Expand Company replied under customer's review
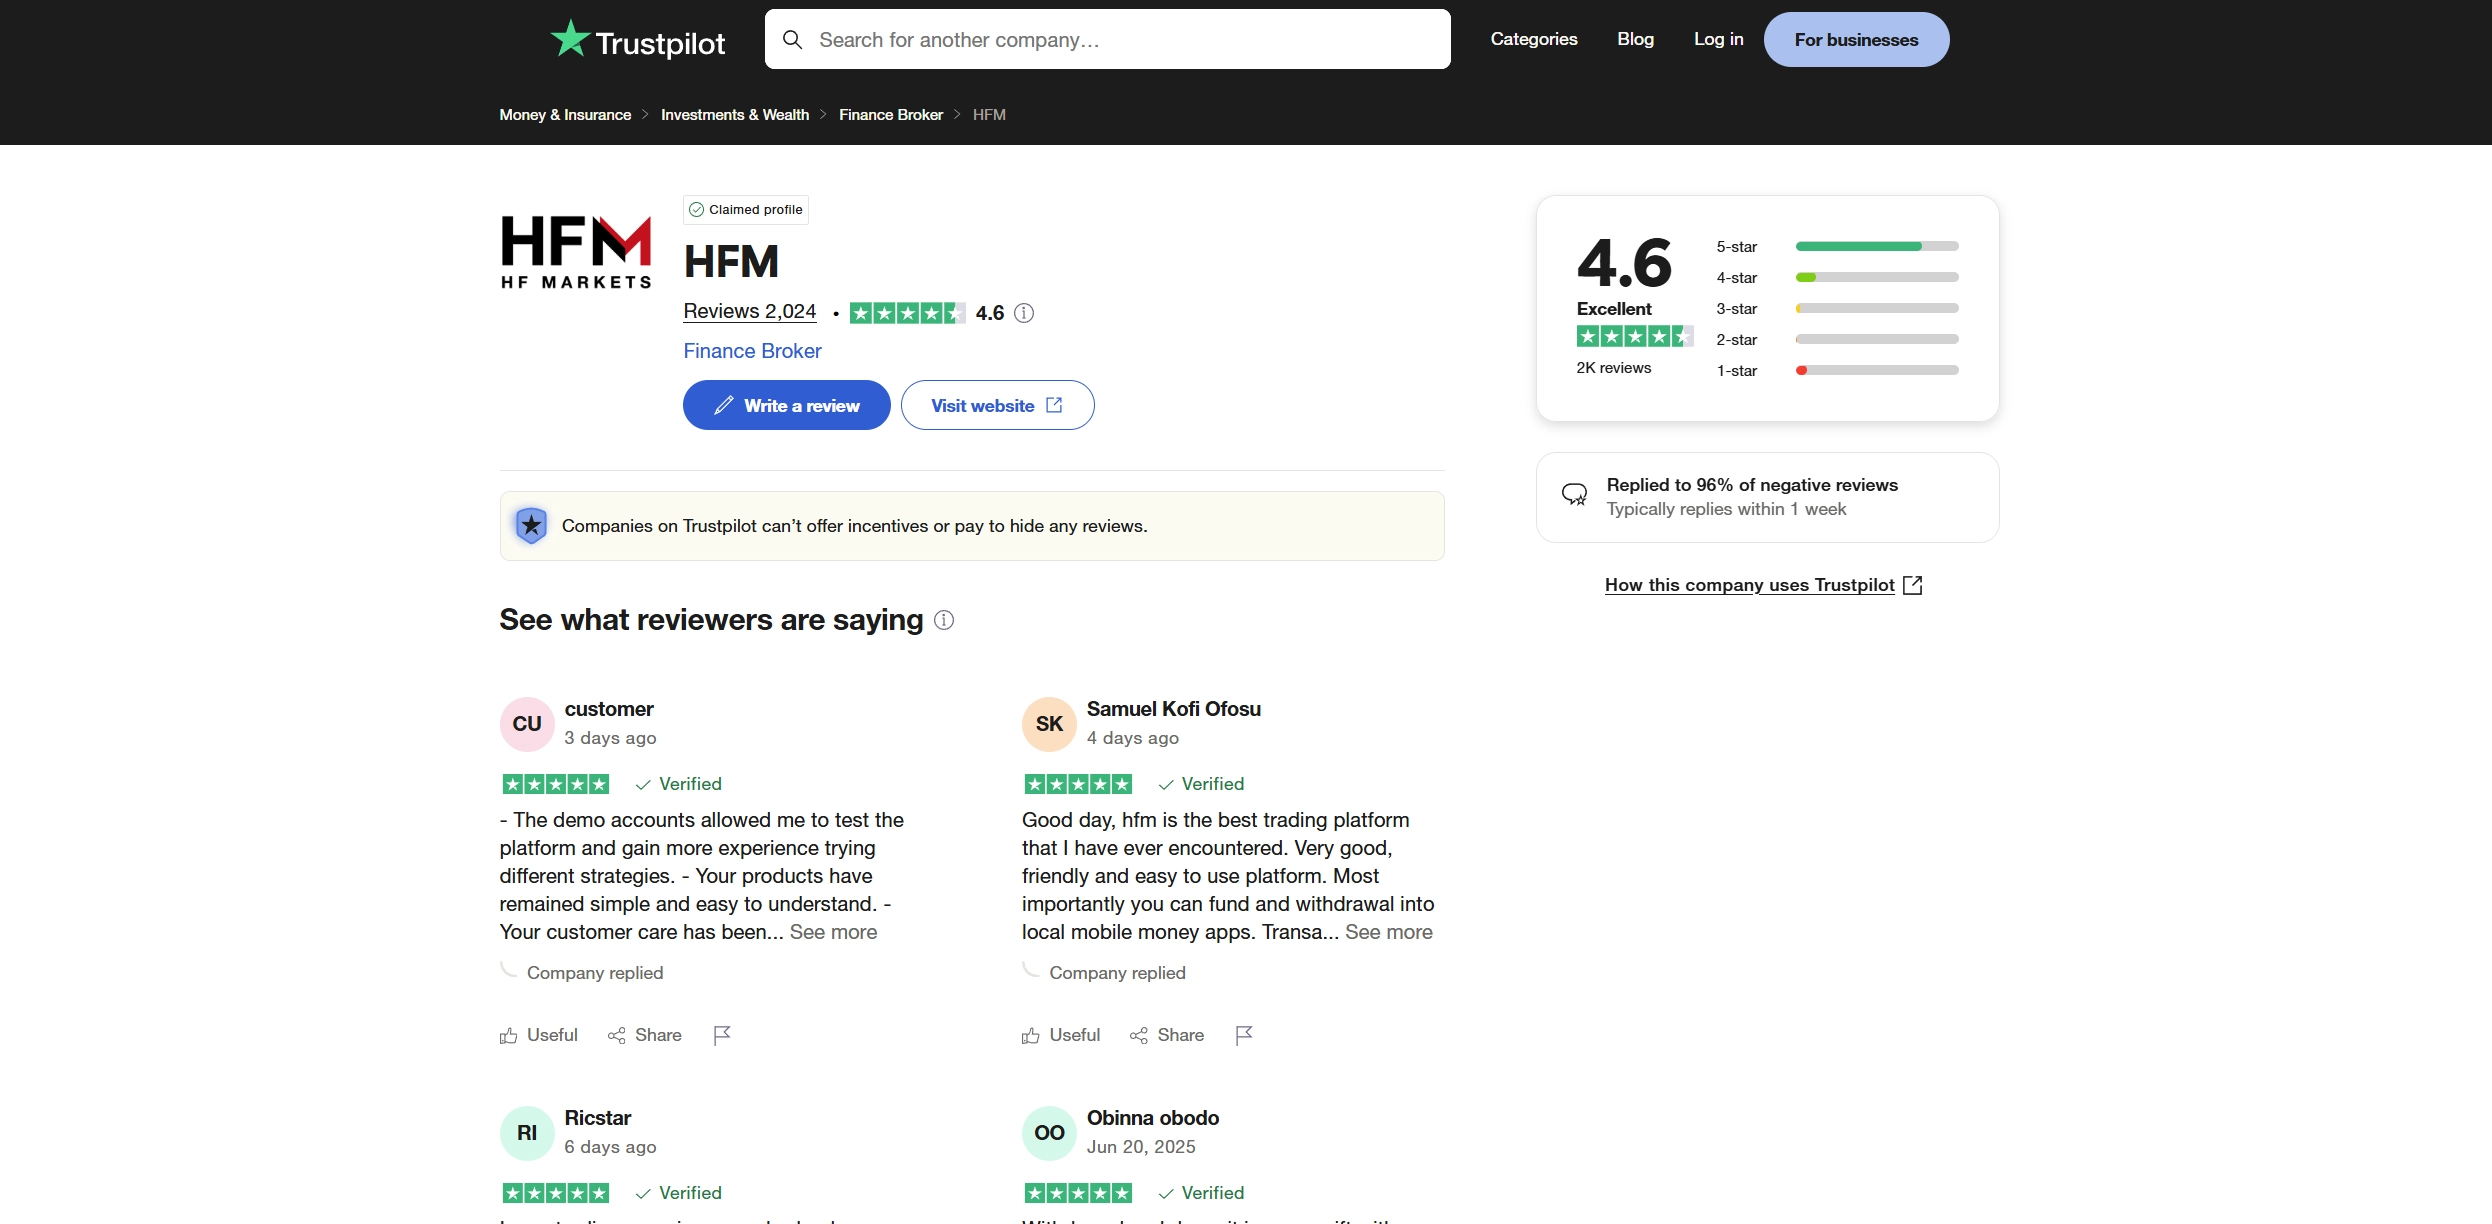 pos(595,973)
